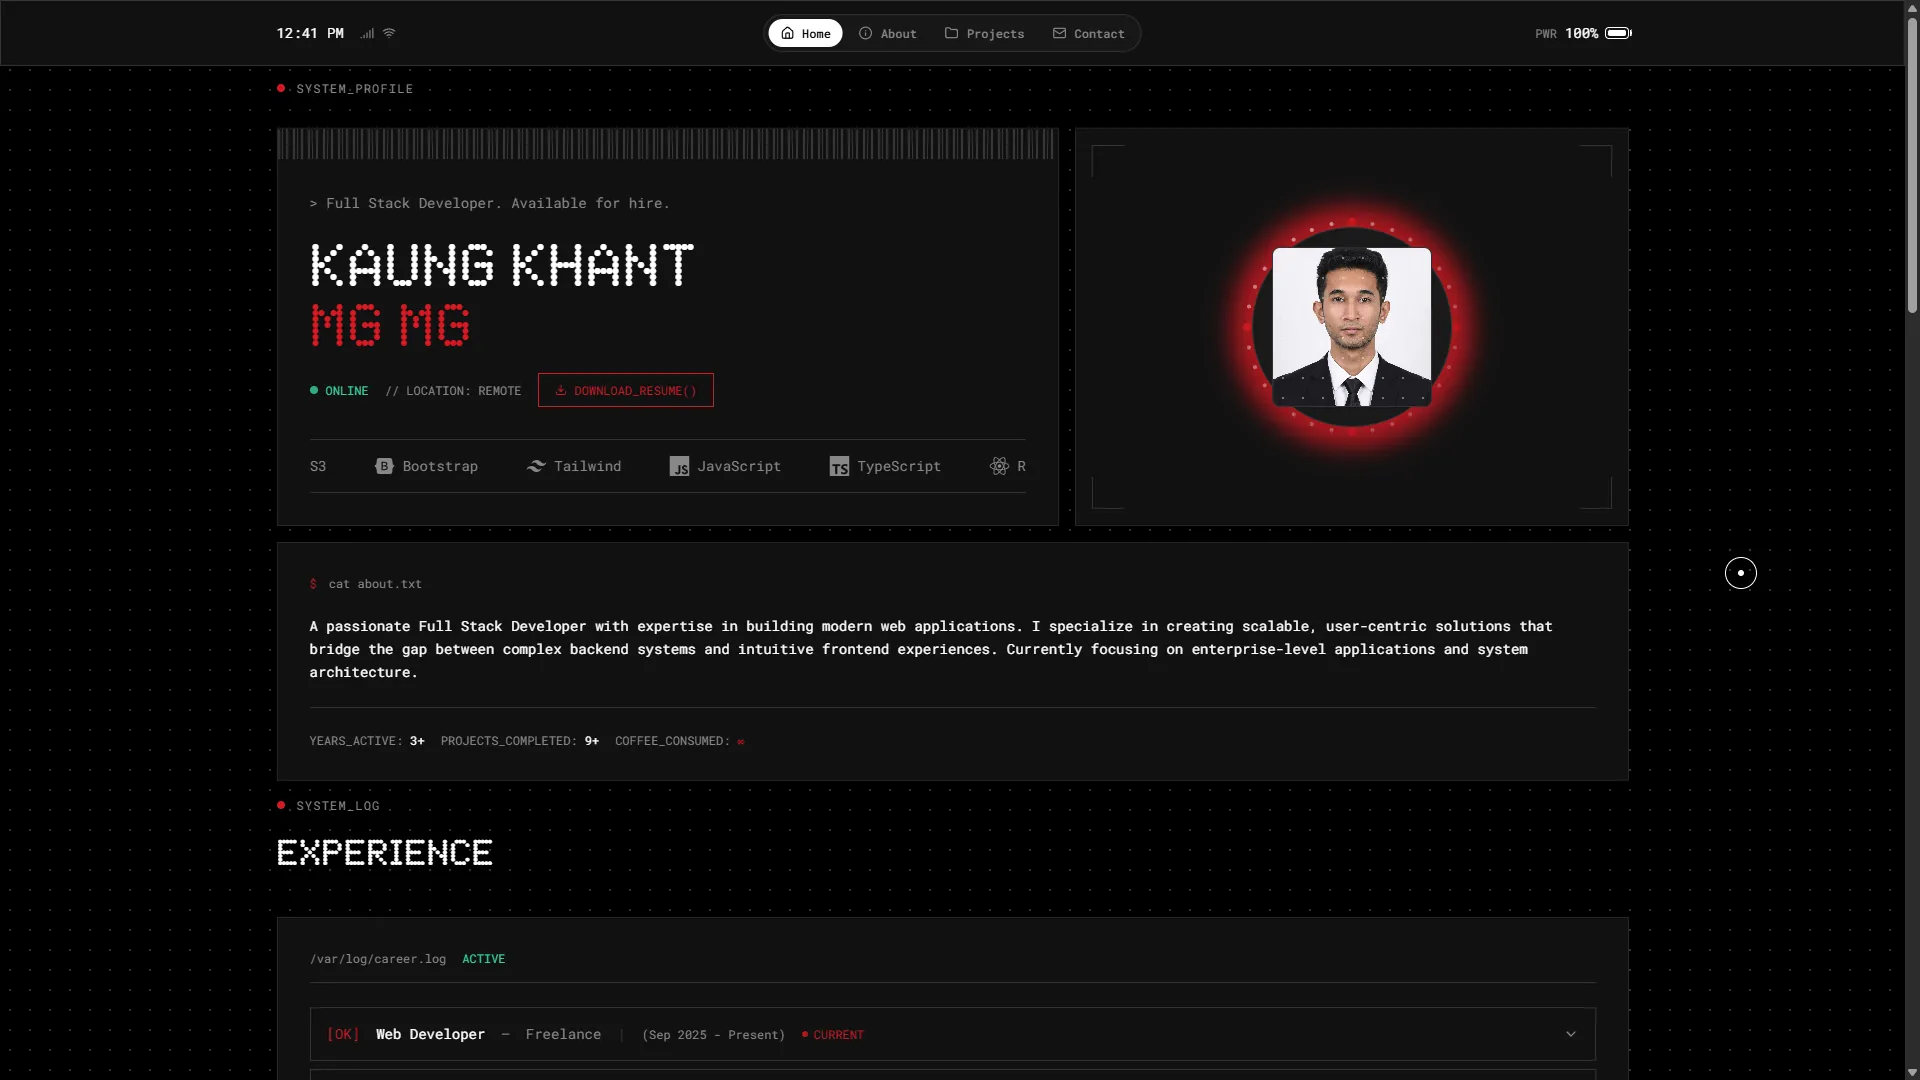Click the React atom icon
The width and height of the screenshot is (1920, 1080).
pyautogui.click(x=999, y=466)
